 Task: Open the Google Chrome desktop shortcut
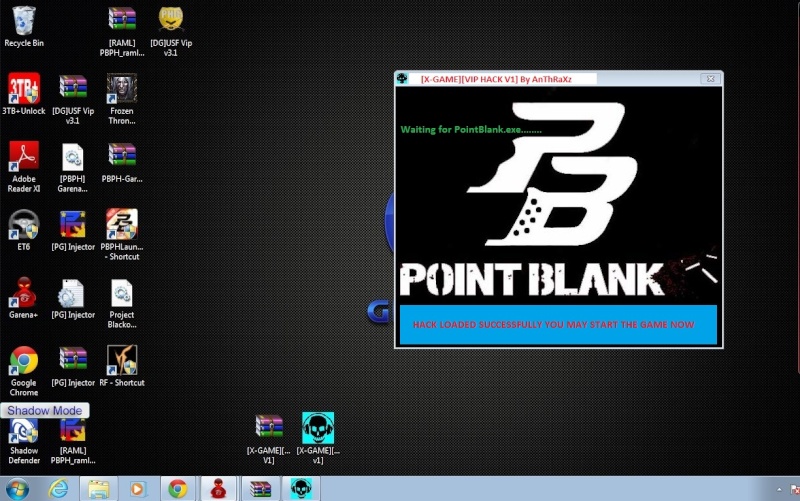click(23, 360)
